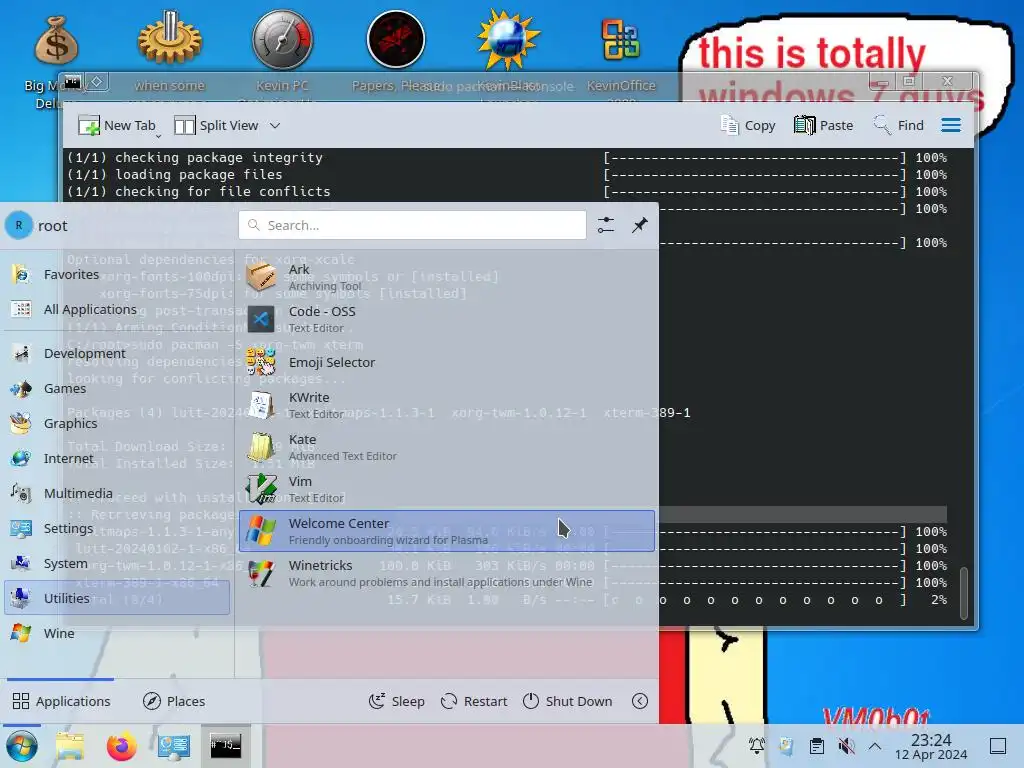Open the Graphics category

pos(117,423)
